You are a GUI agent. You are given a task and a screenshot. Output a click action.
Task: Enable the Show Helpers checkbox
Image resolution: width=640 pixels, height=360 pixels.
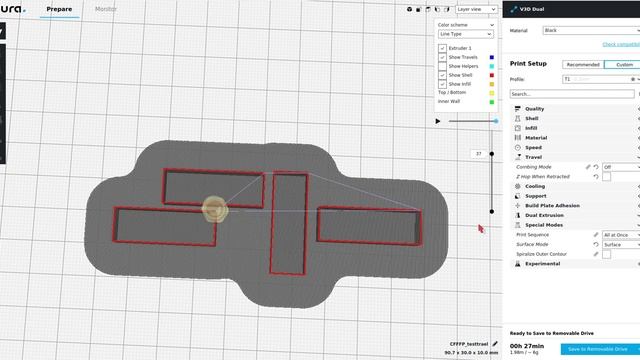(x=442, y=66)
